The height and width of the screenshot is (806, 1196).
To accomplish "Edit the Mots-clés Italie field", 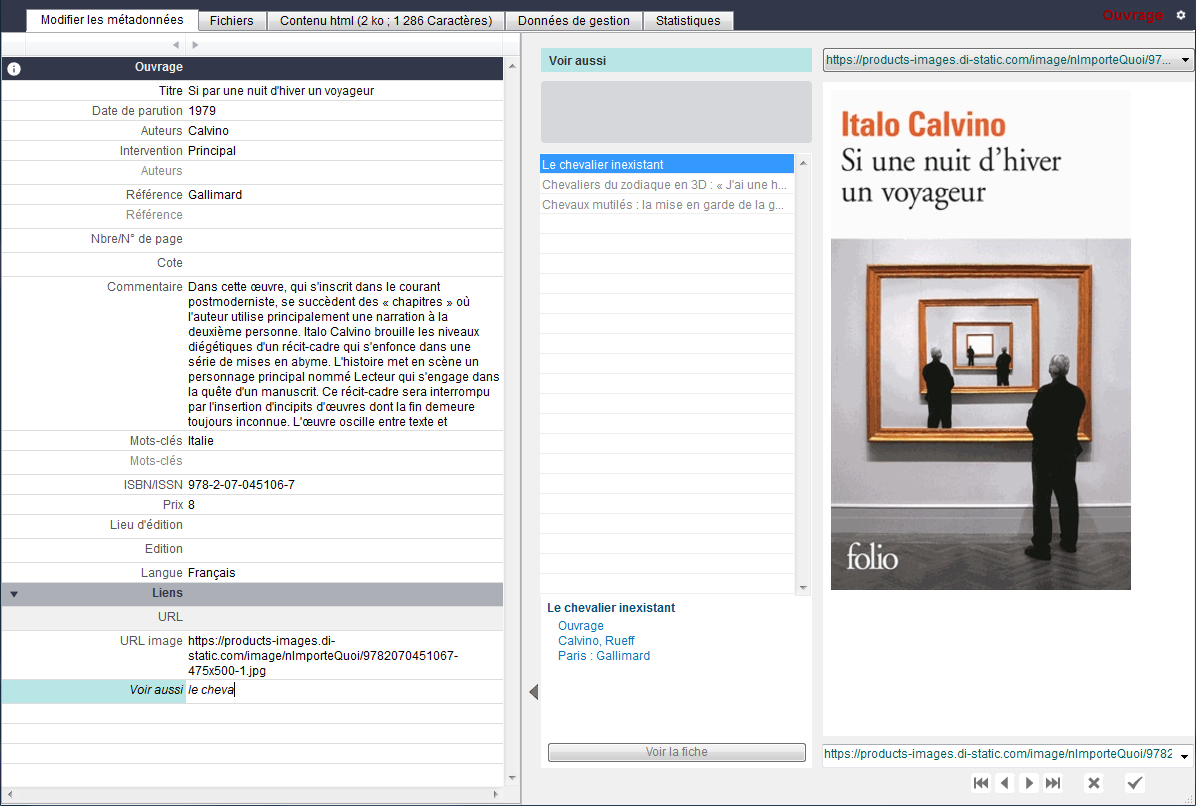I will pos(345,441).
